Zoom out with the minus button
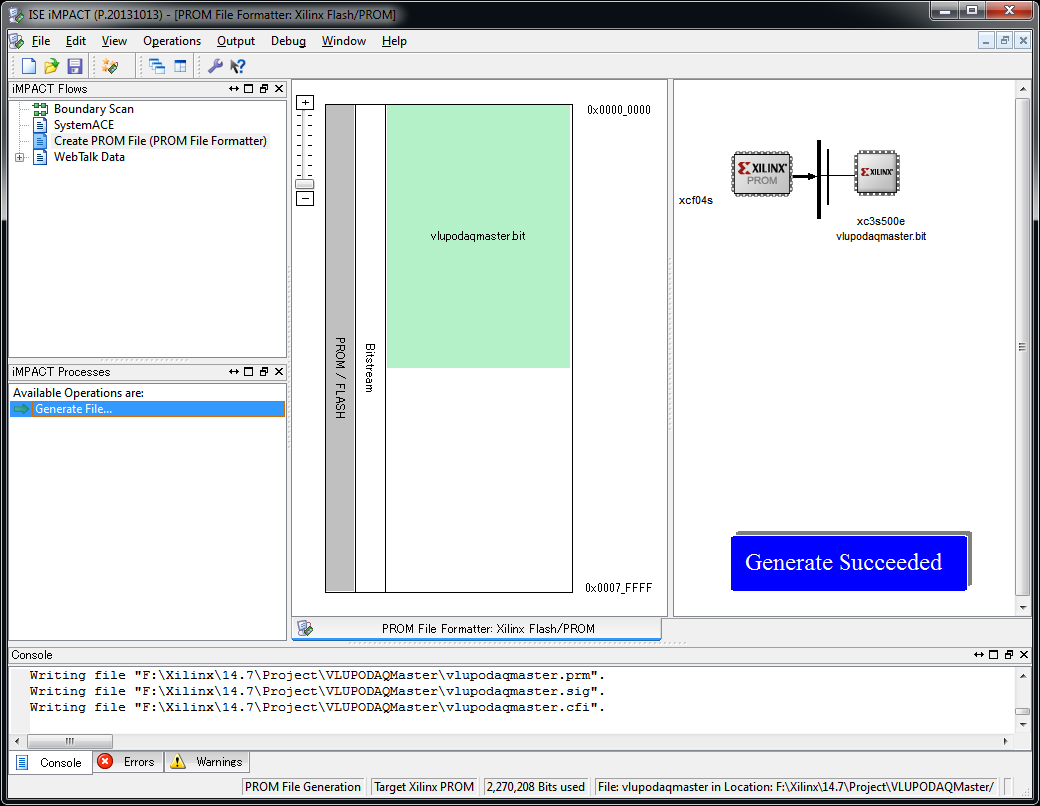This screenshot has height=806, width=1040. pos(304,198)
